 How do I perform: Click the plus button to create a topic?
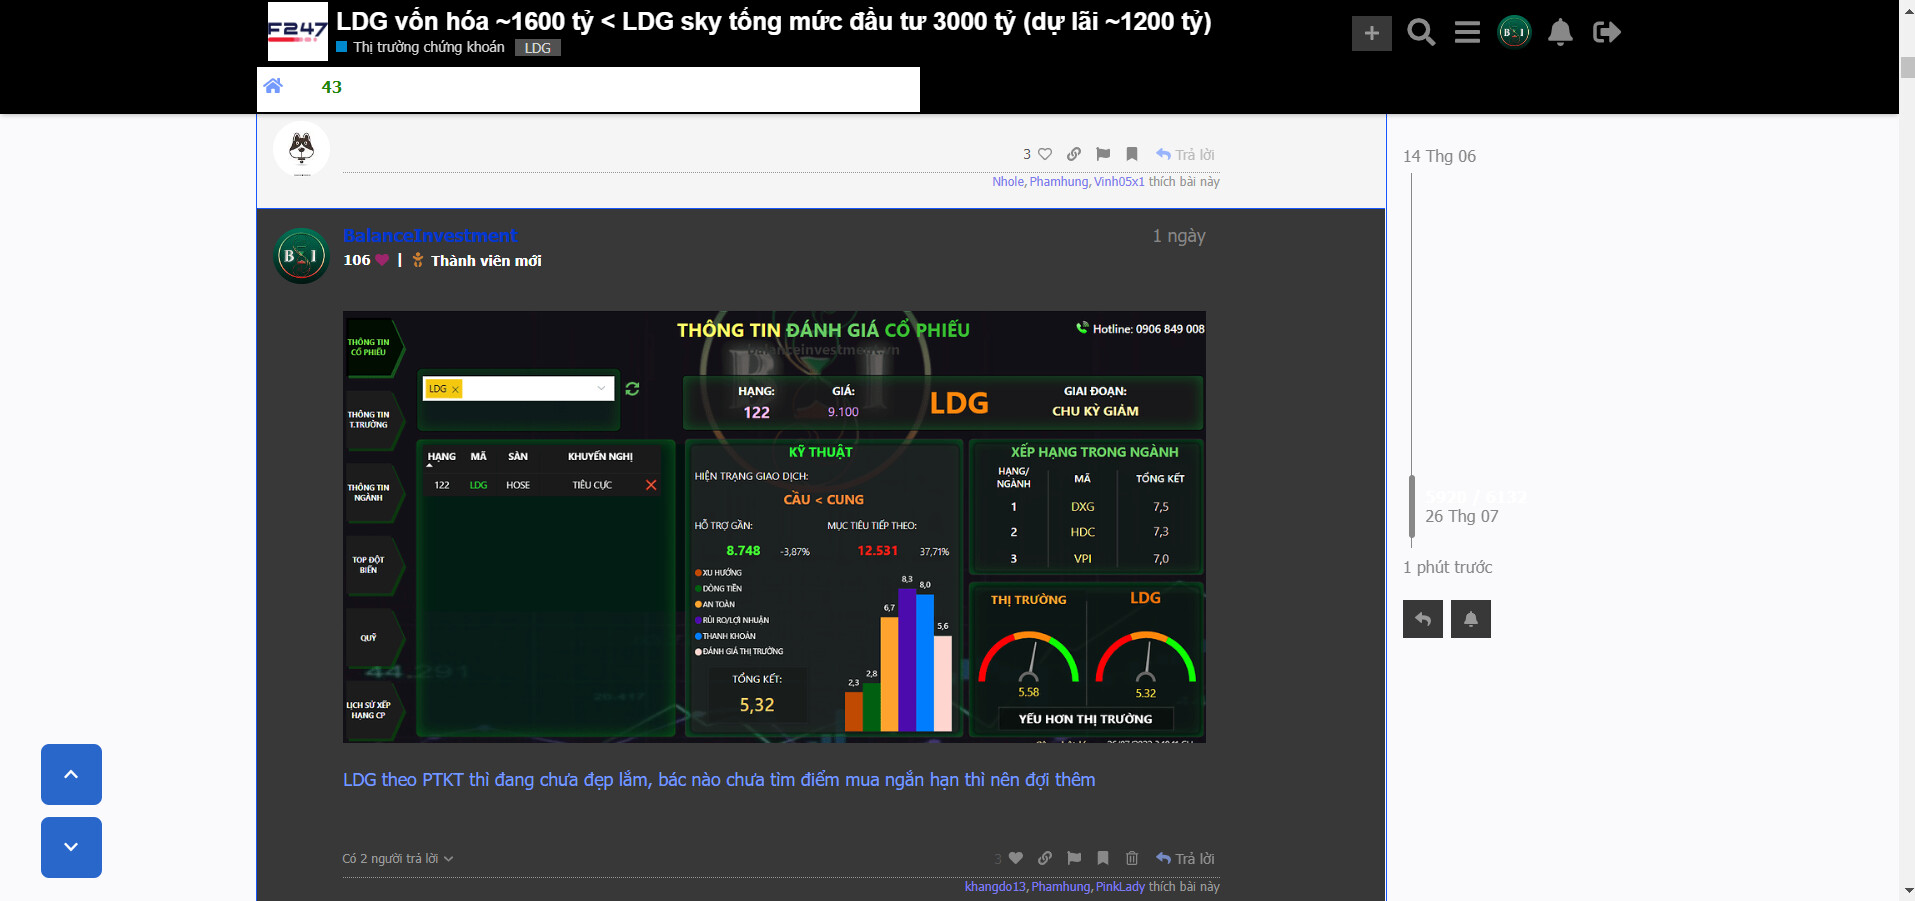tap(1372, 33)
